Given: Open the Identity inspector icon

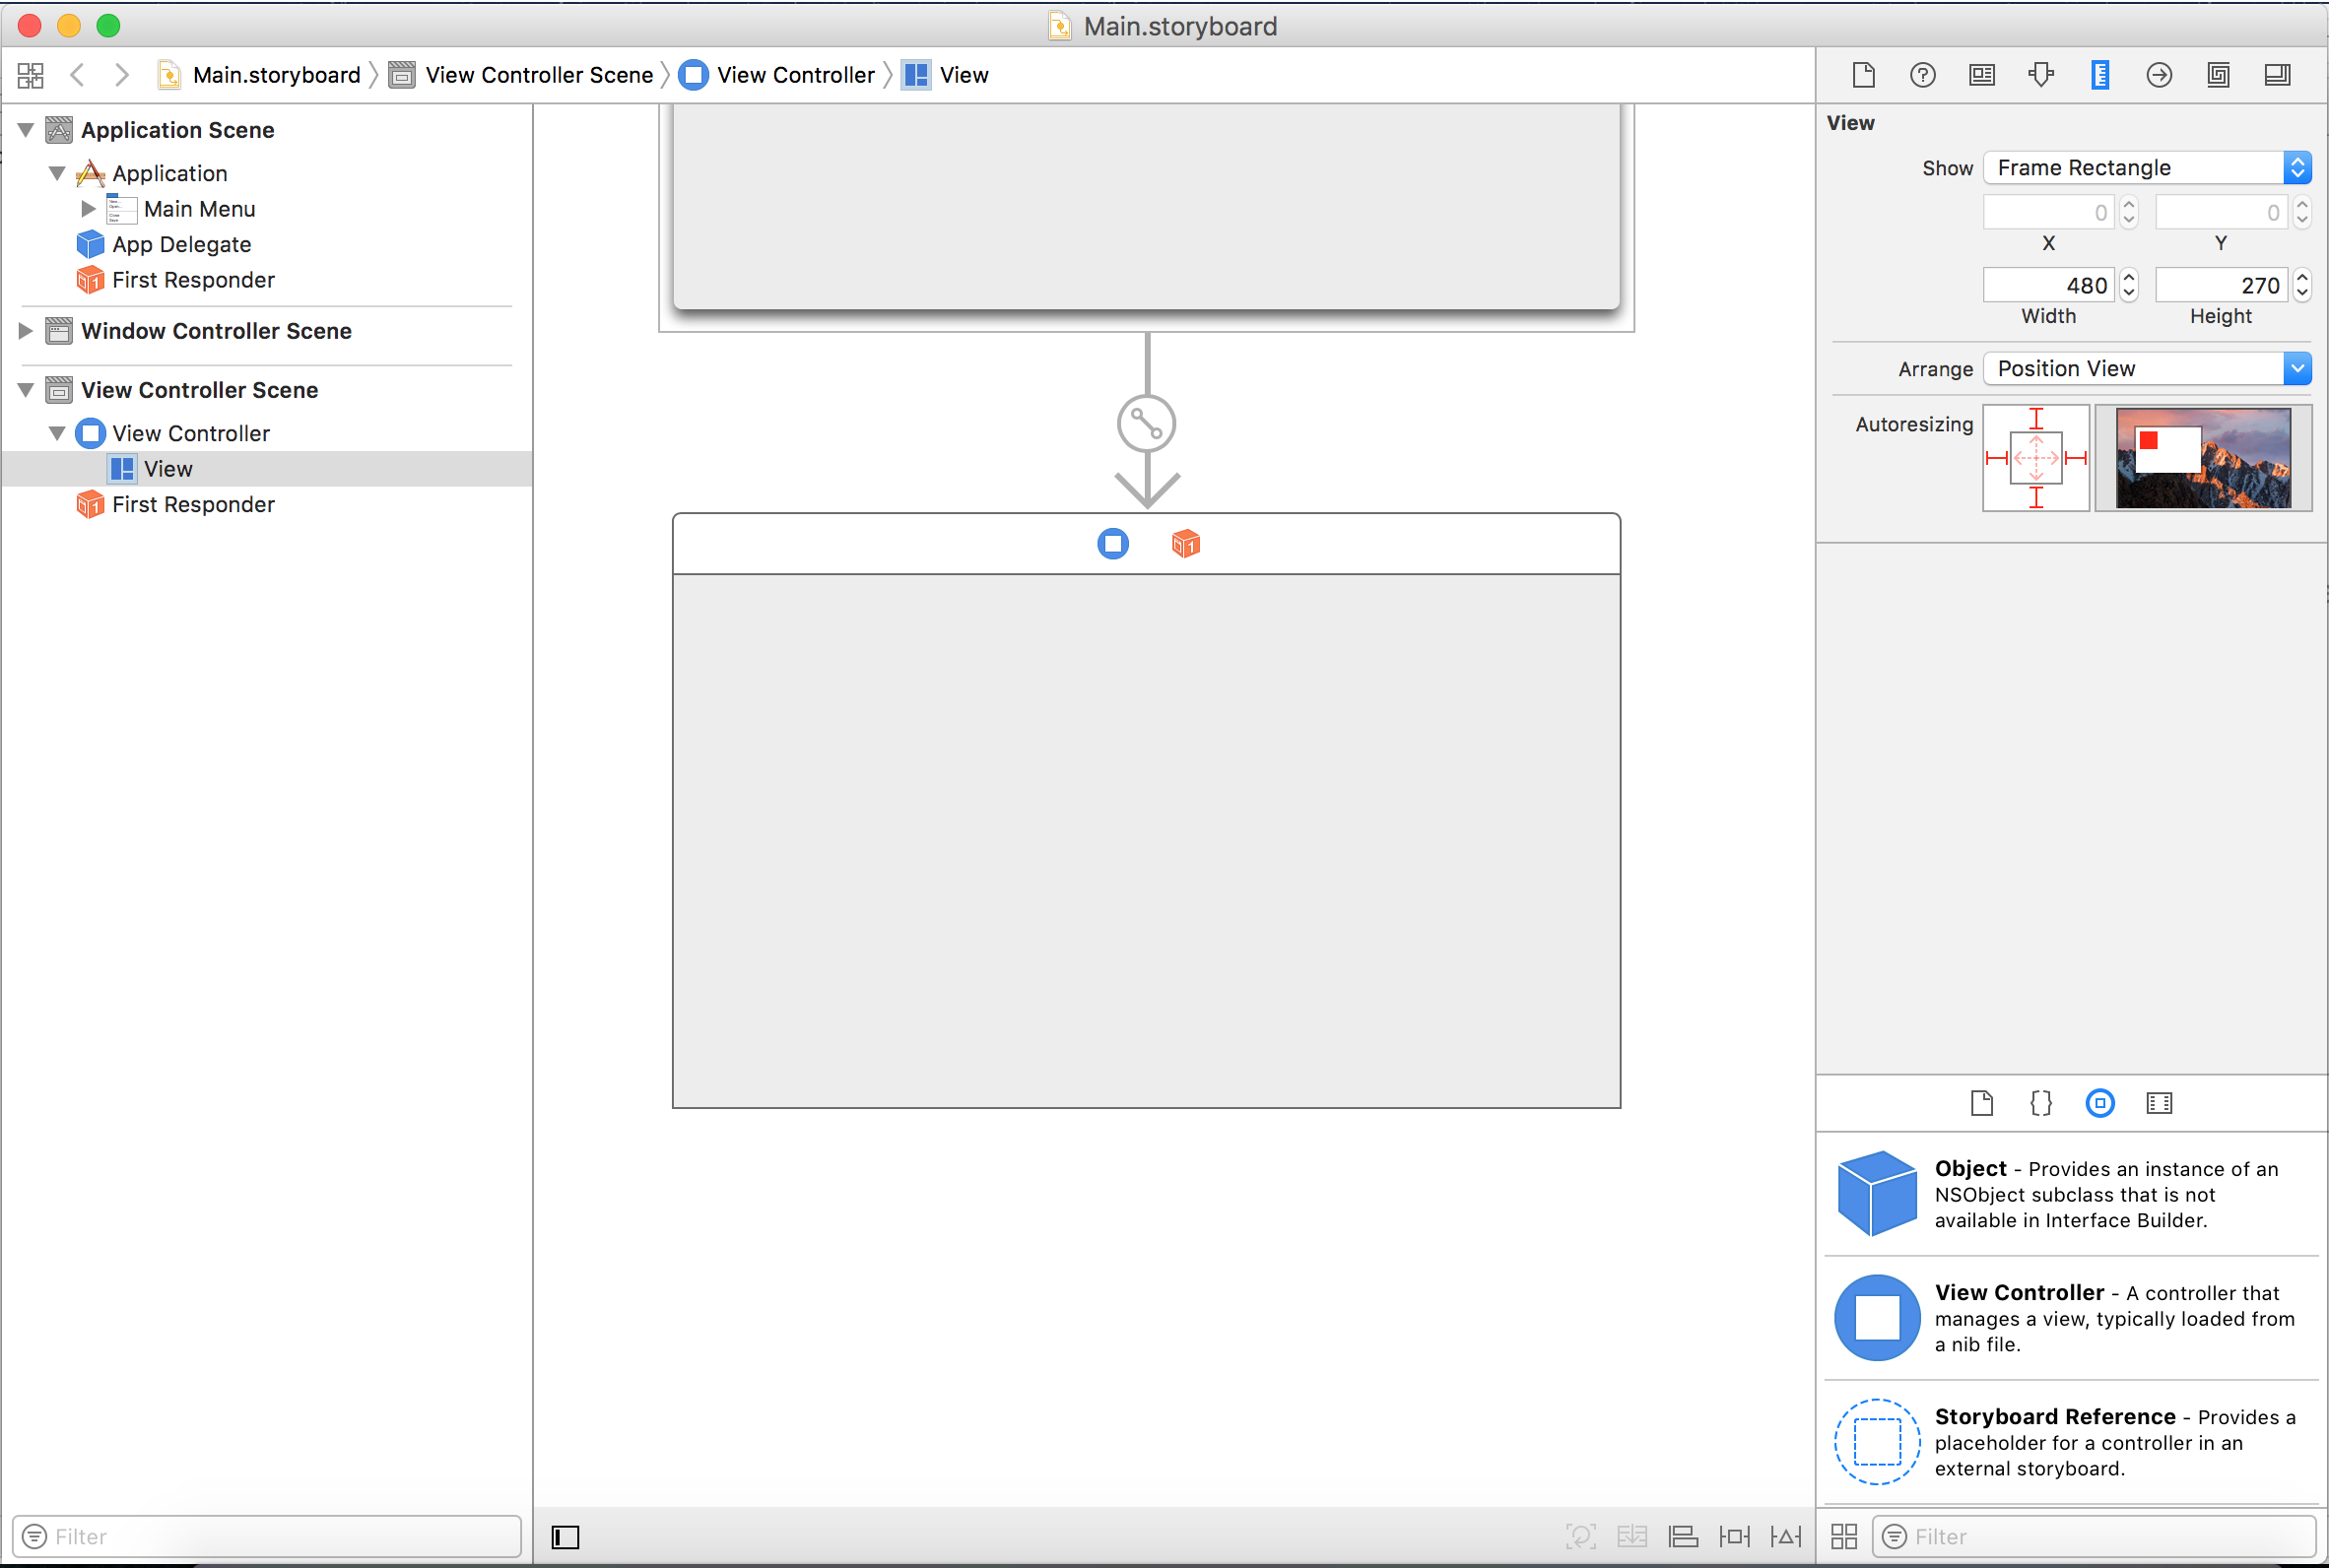Looking at the screenshot, I should click(1981, 75).
